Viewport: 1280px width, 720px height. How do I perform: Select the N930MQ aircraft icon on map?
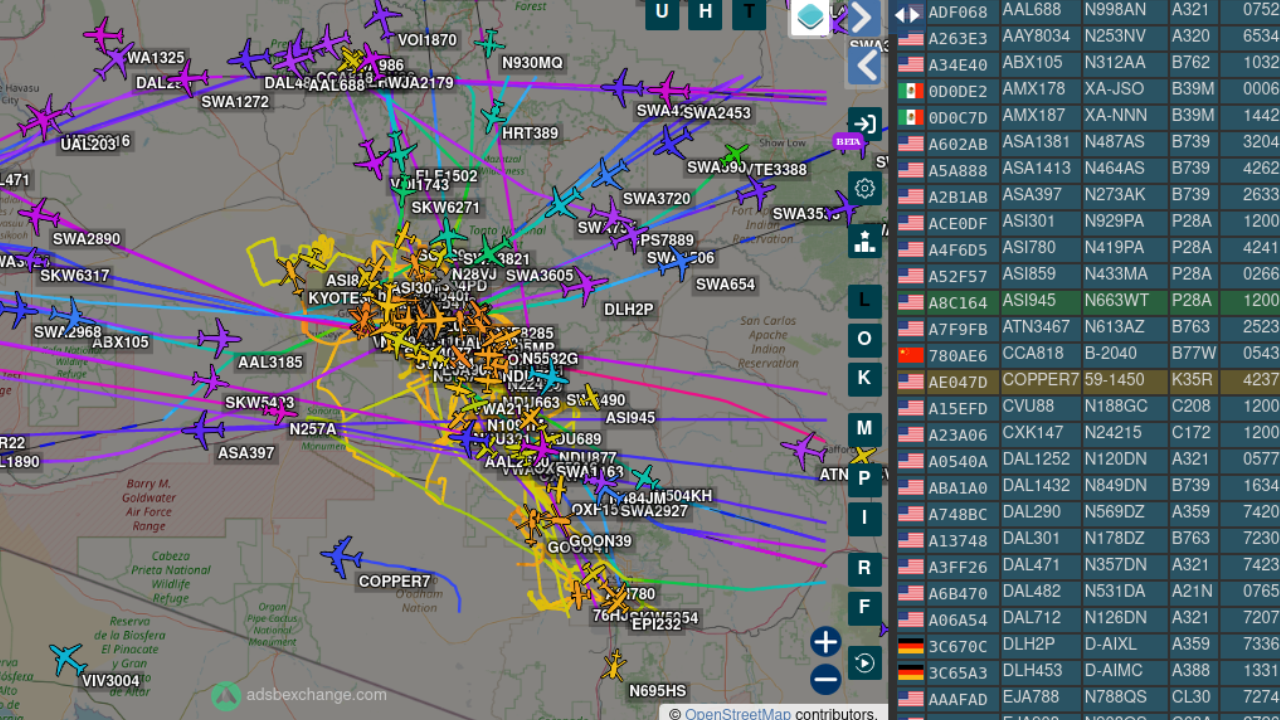click(x=489, y=43)
